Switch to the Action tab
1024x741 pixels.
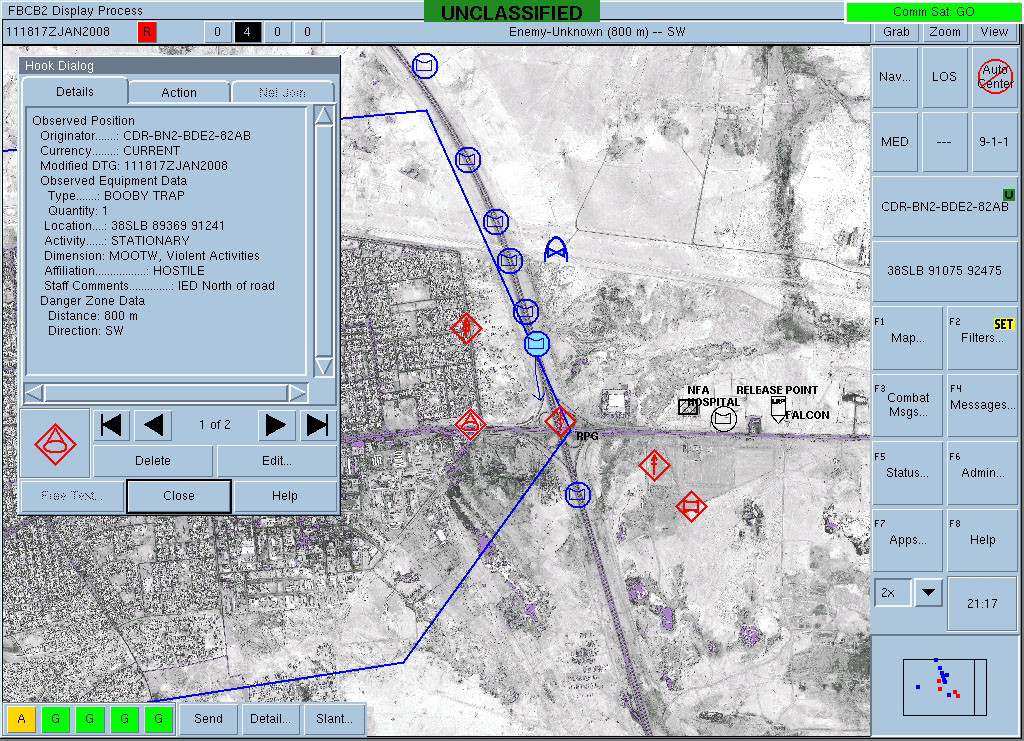pos(178,92)
